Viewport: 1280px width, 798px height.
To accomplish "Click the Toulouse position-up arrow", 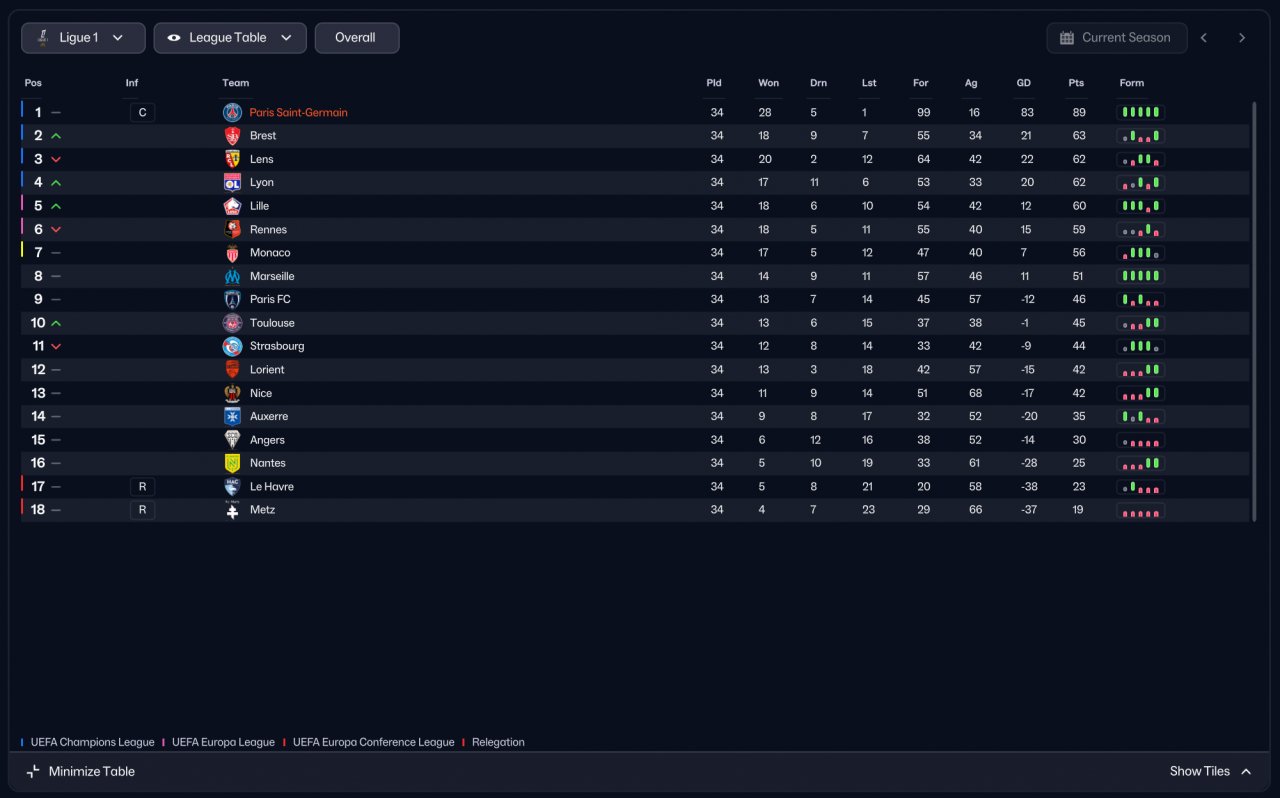I will coord(56,323).
